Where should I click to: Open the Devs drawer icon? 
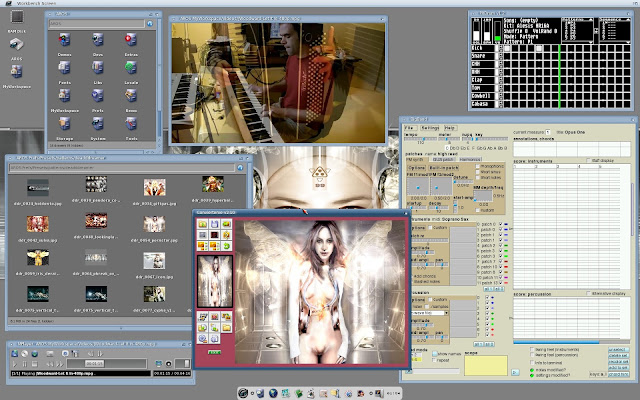[x=98, y=40]
